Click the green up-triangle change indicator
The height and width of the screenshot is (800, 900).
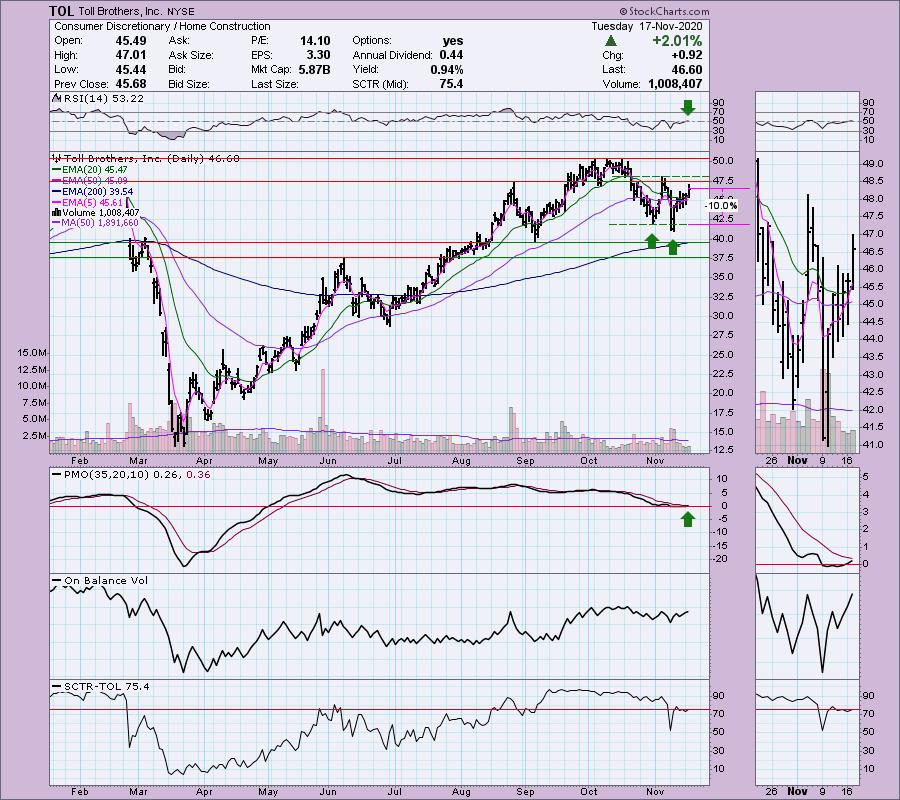(x=611, y=41)
